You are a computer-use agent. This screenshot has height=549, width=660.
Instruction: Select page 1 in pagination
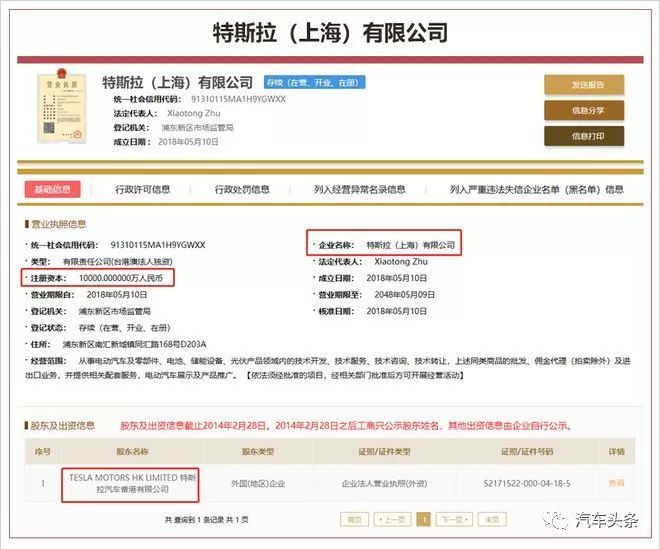point(423,520)
